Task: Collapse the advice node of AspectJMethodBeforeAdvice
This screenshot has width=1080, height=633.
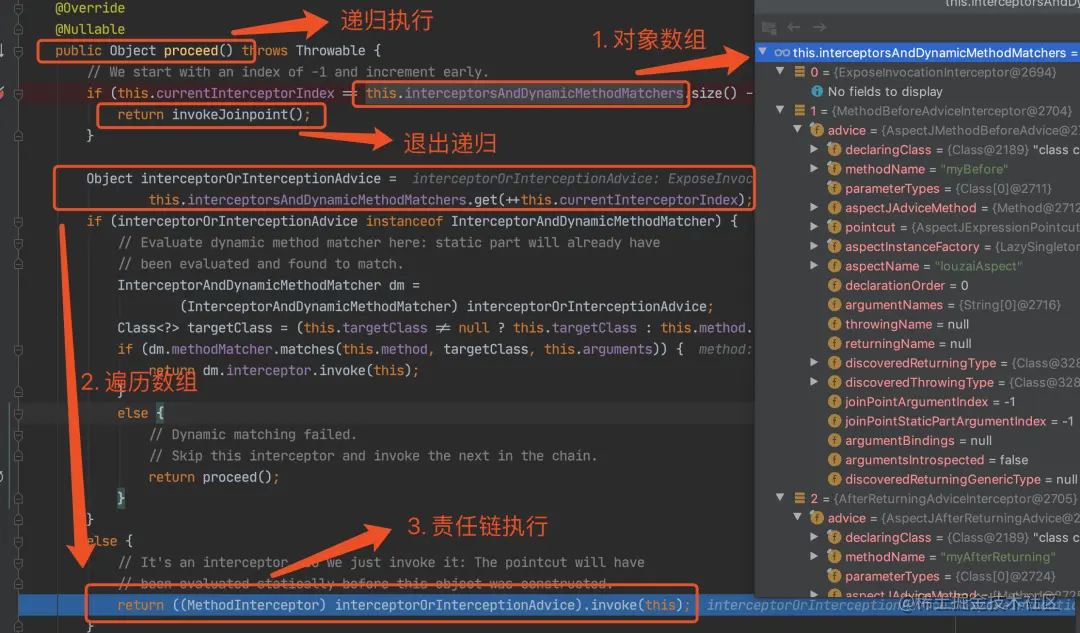Action: coord(797,129)
